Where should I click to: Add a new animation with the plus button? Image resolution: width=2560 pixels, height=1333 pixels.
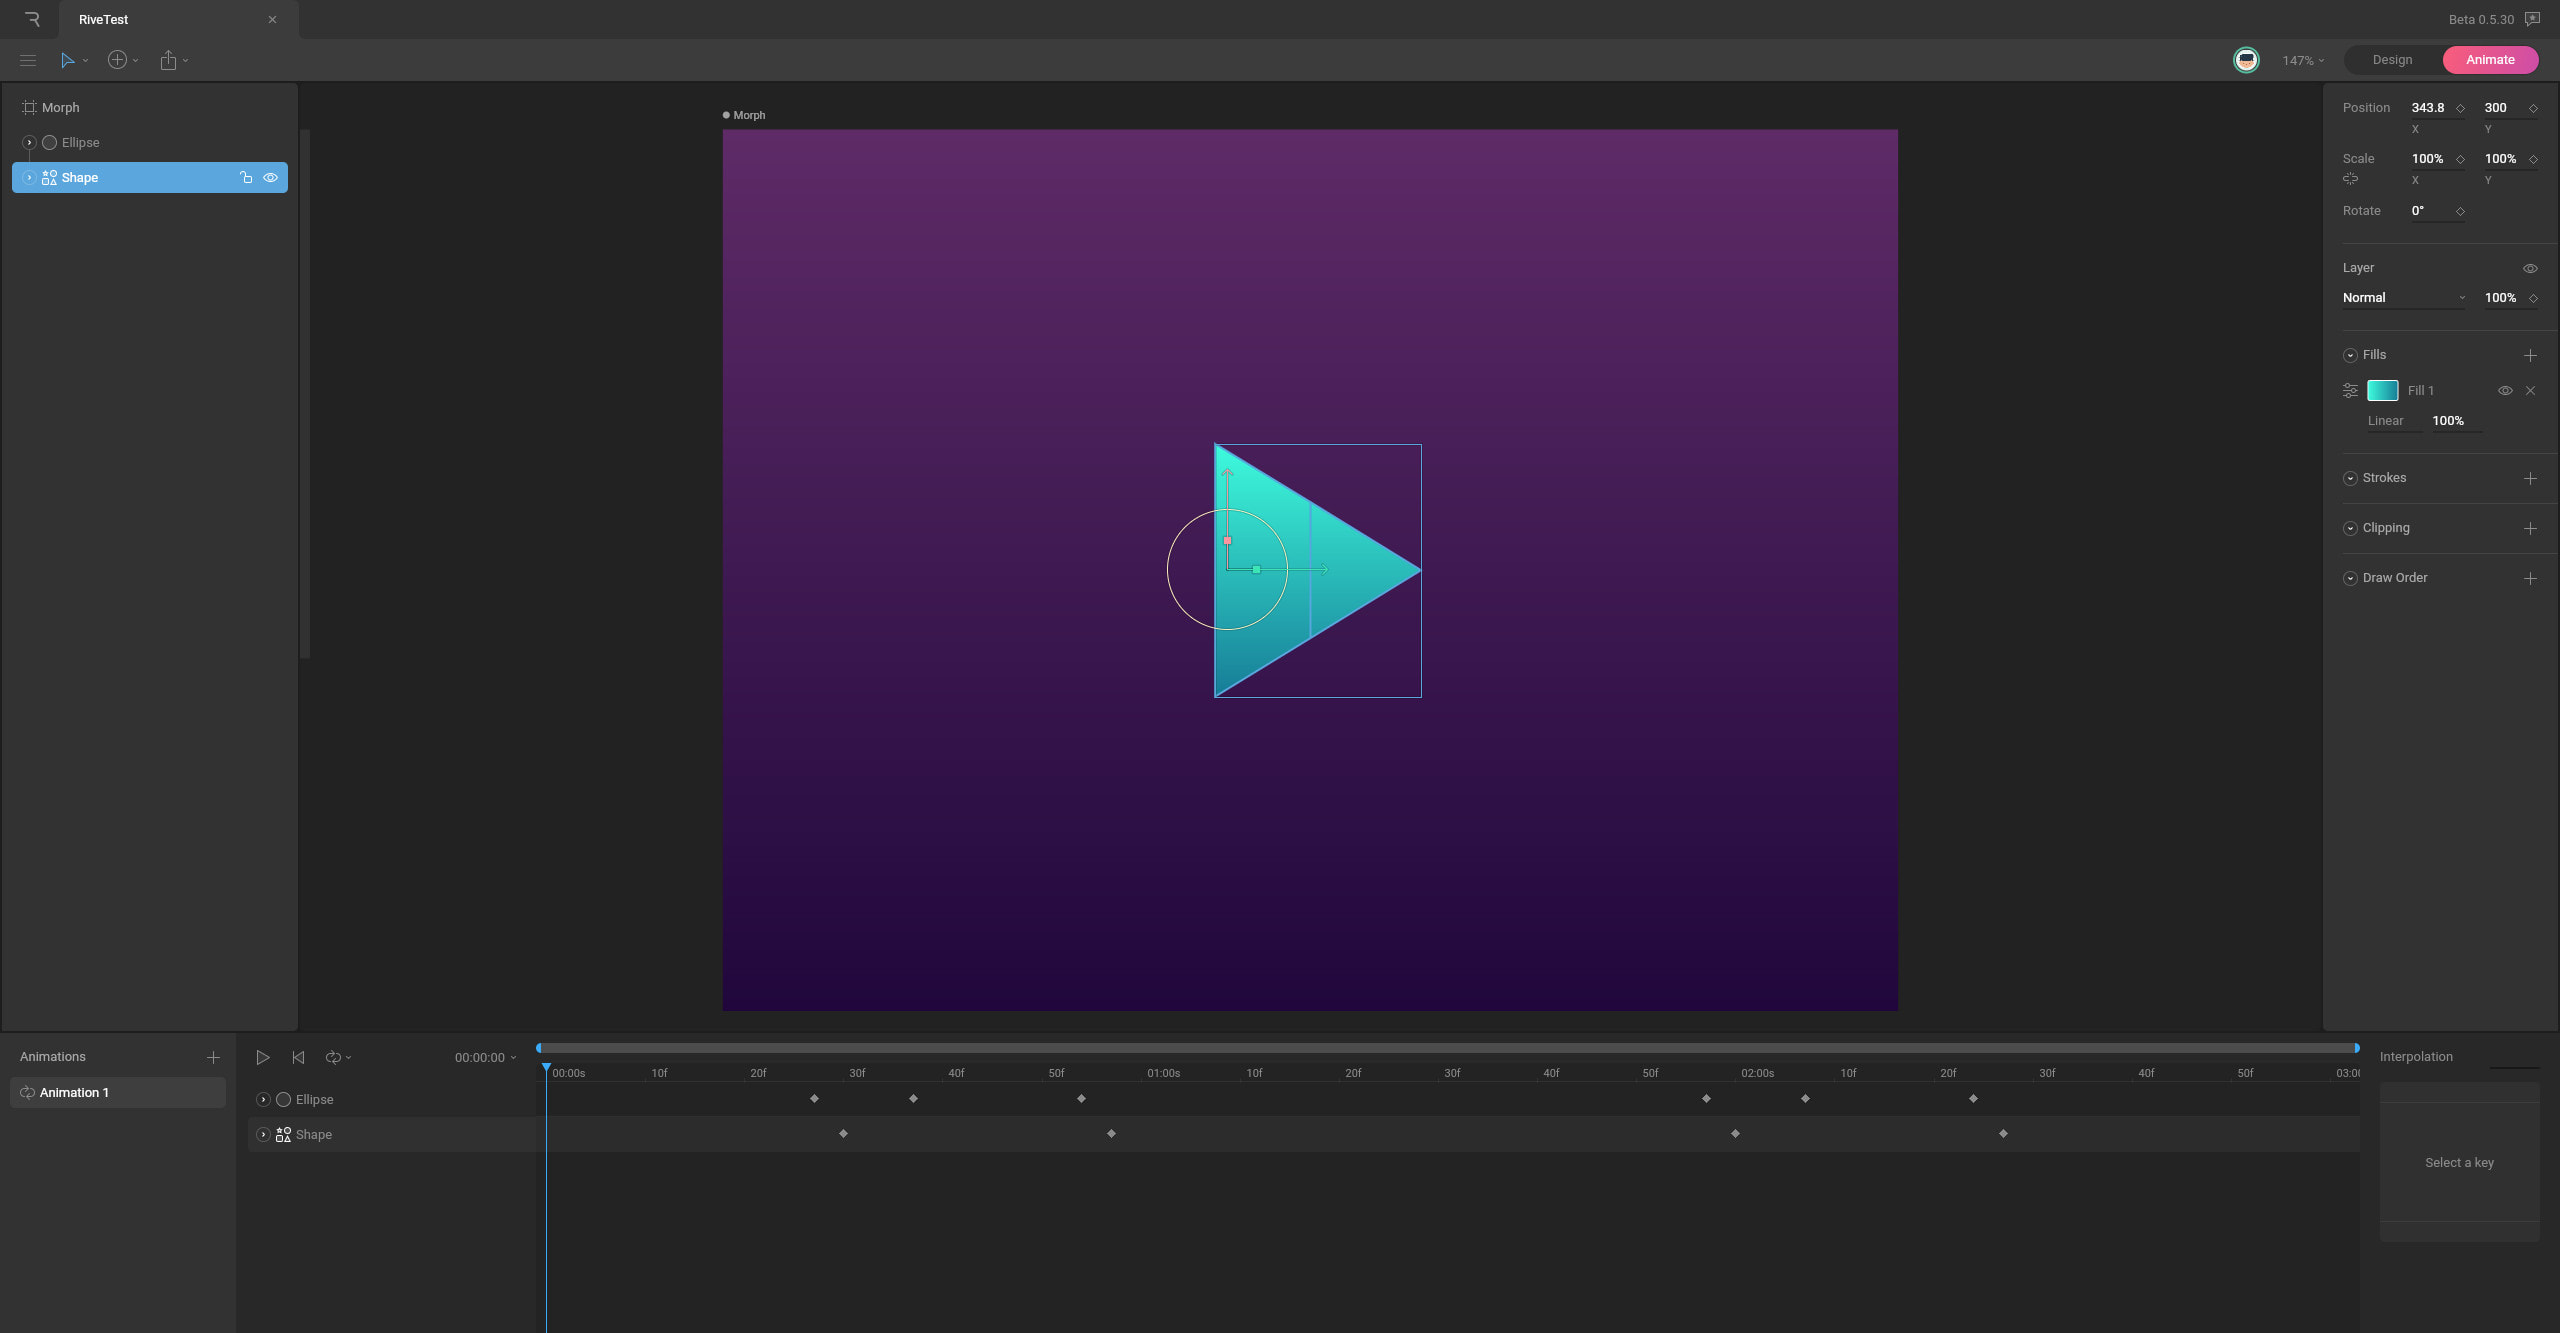pyautogui.click(x=213, y=1056)
